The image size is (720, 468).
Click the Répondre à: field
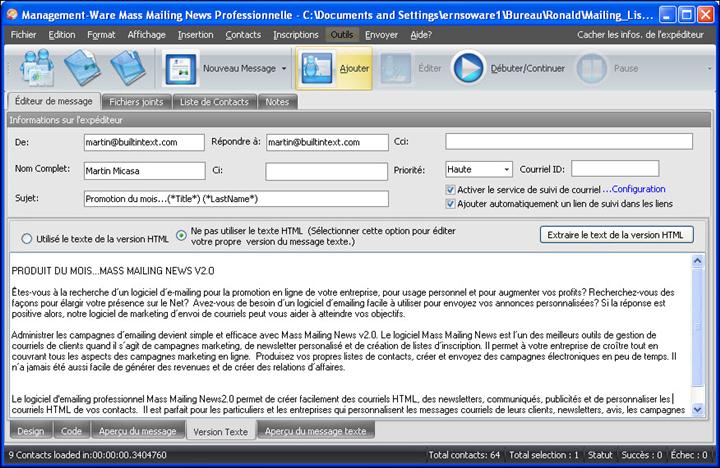[327, 142]
